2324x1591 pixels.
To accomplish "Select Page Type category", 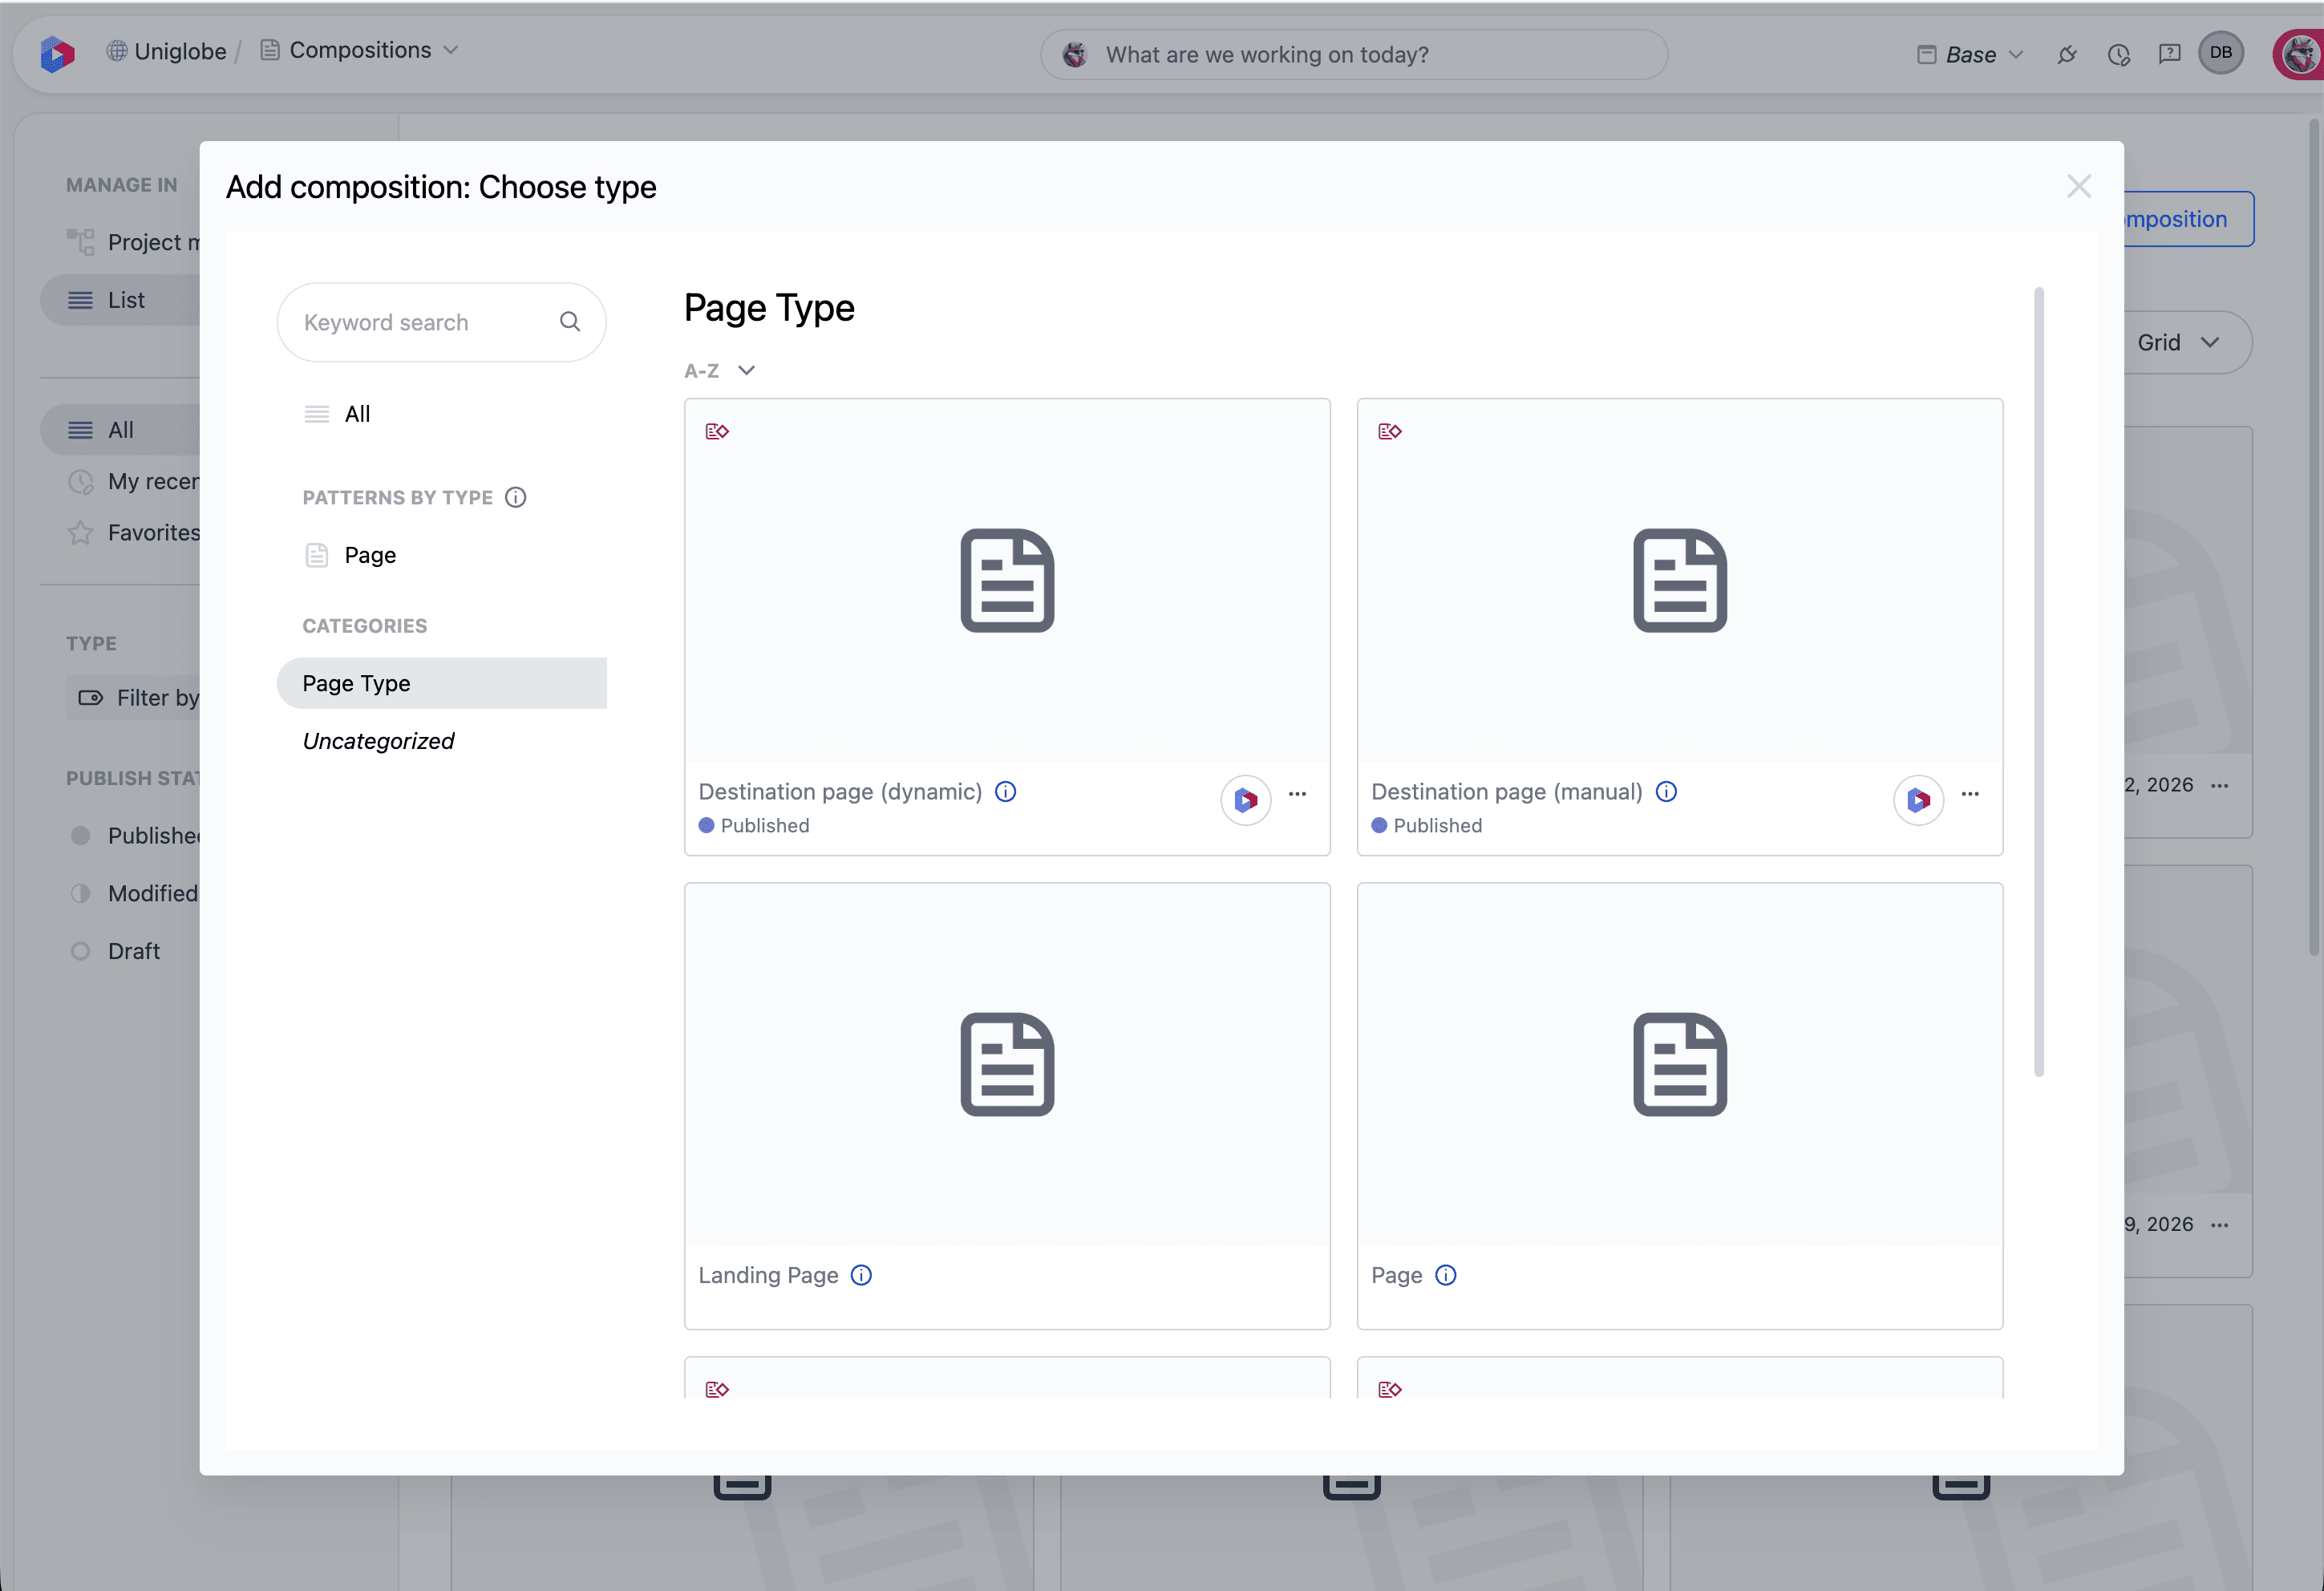I will (x=442, y=684).
